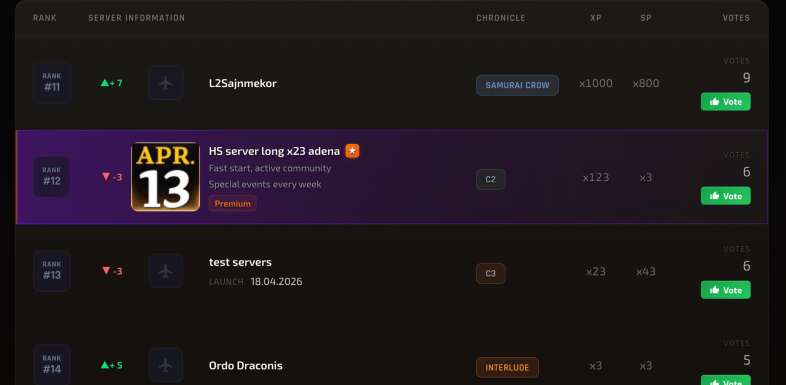
Task: Open HS server long x23 adena title
Action: (274, 151)
